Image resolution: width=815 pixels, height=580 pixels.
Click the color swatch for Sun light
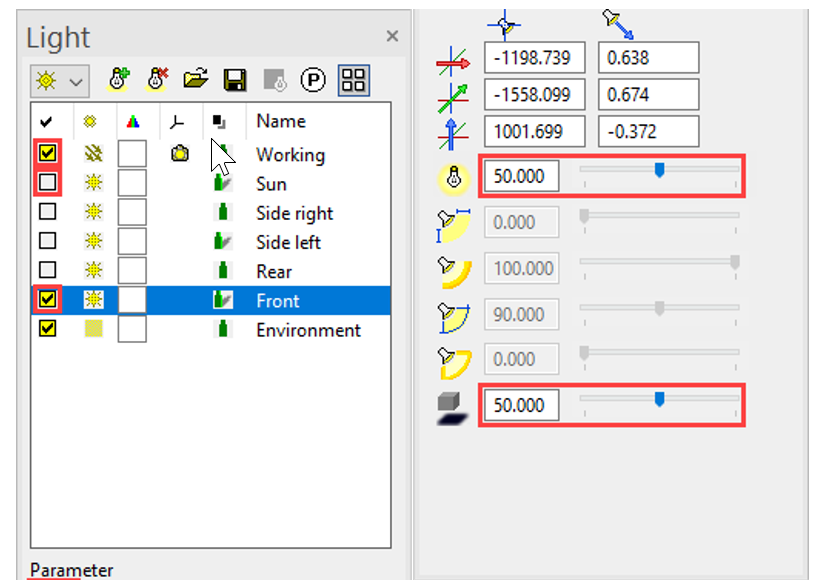[x=132, y=183]
